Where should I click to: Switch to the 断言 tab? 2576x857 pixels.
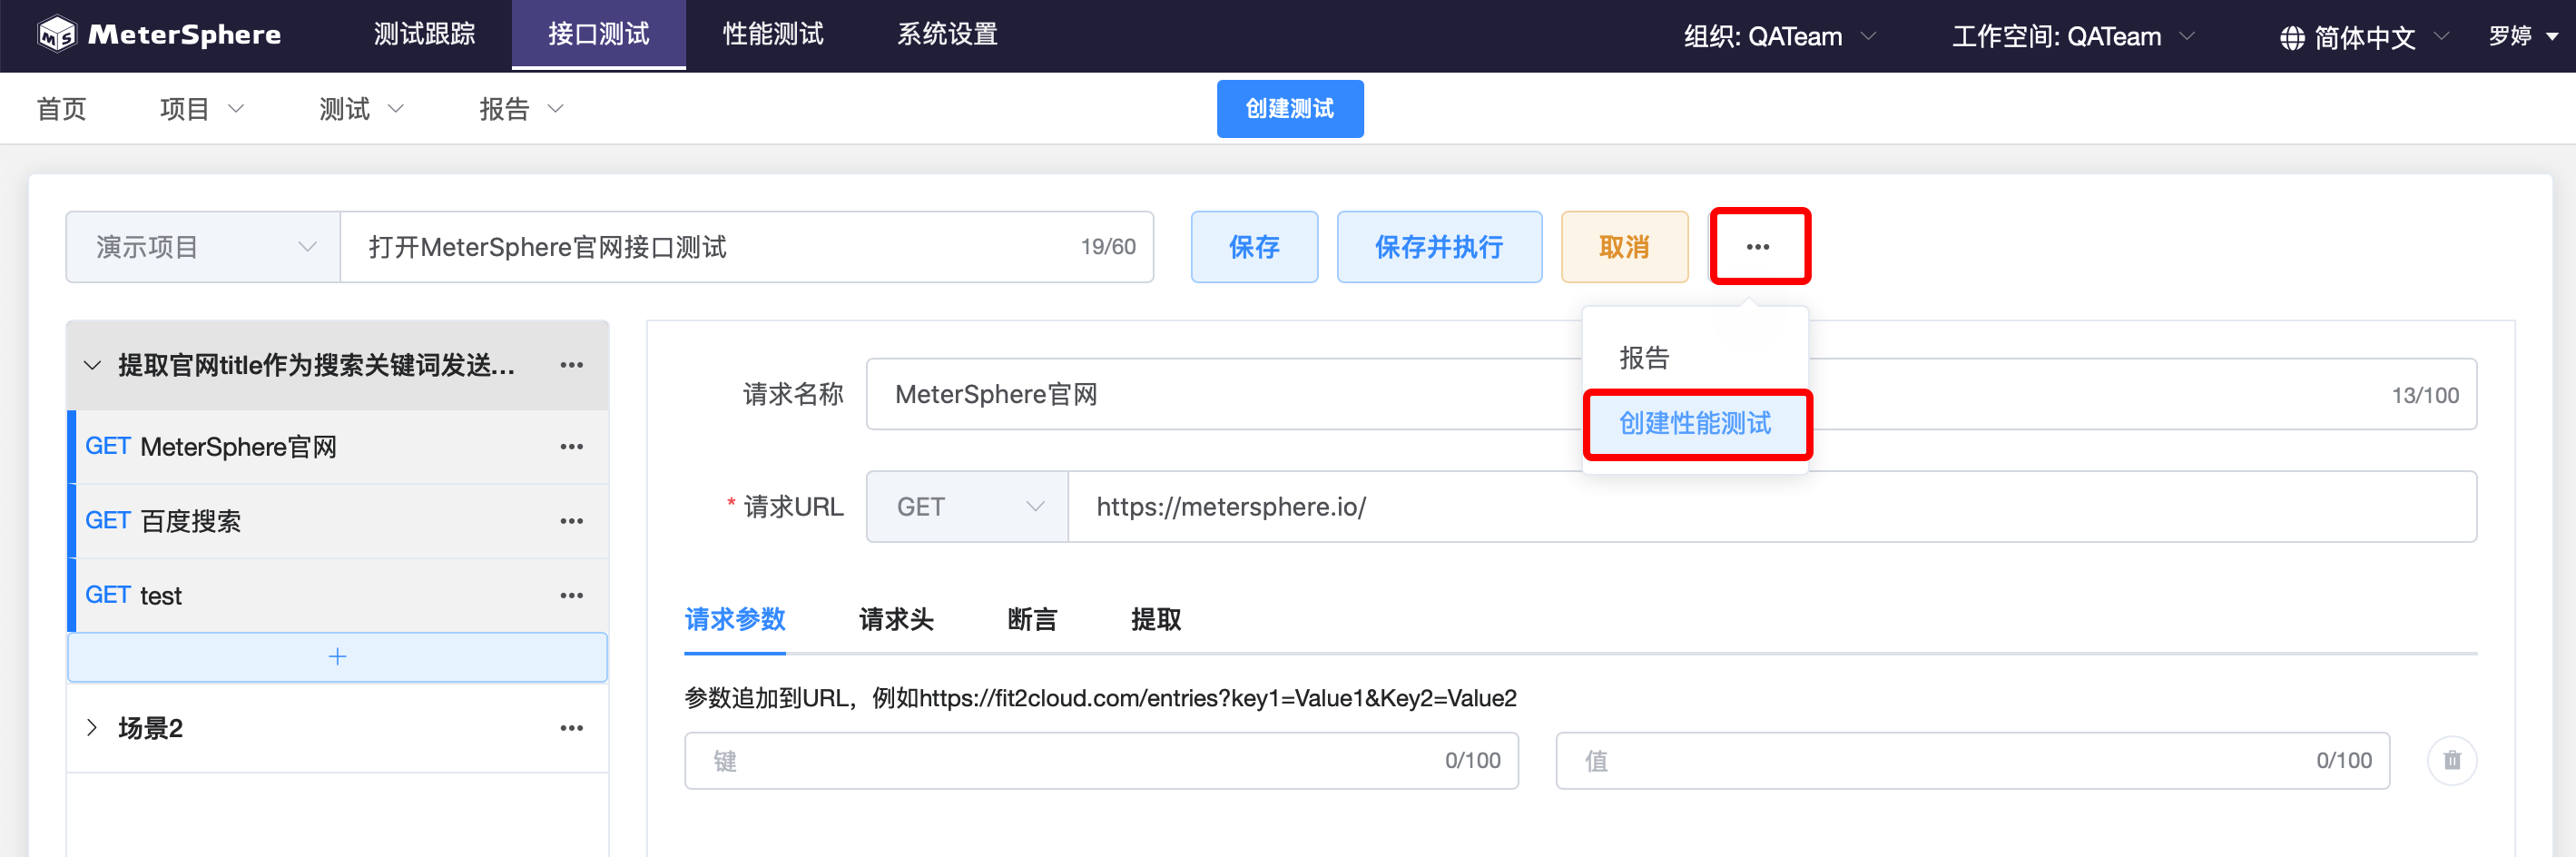tap(1032, 620)
